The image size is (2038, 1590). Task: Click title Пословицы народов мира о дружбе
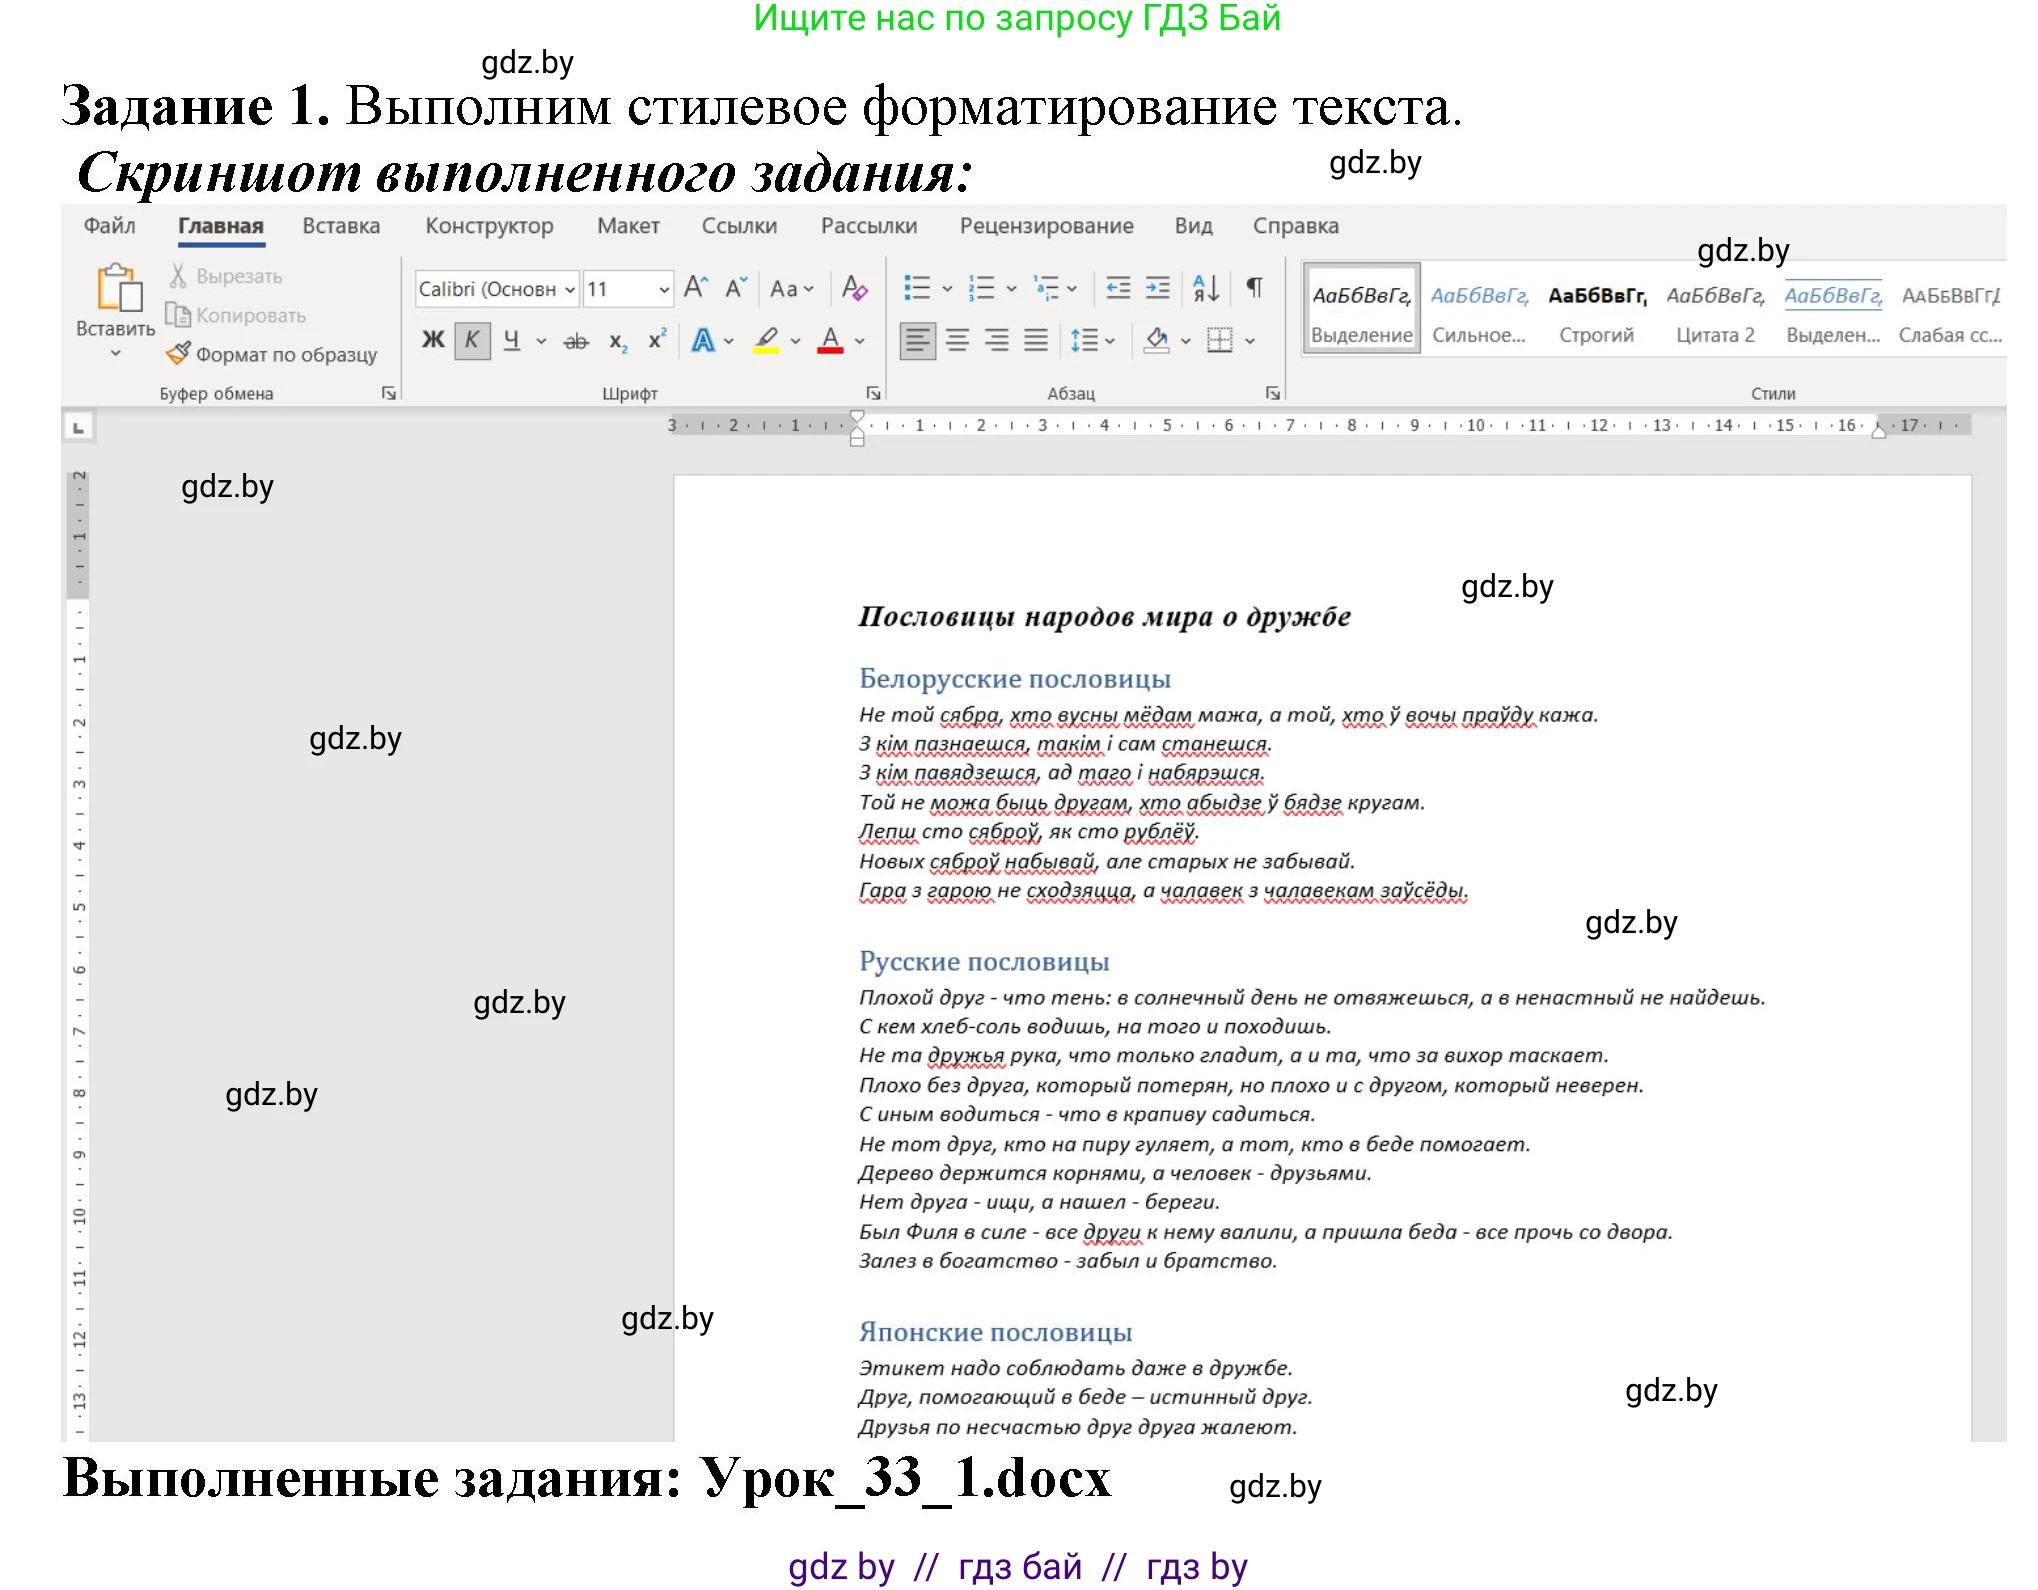(1104, 616)
